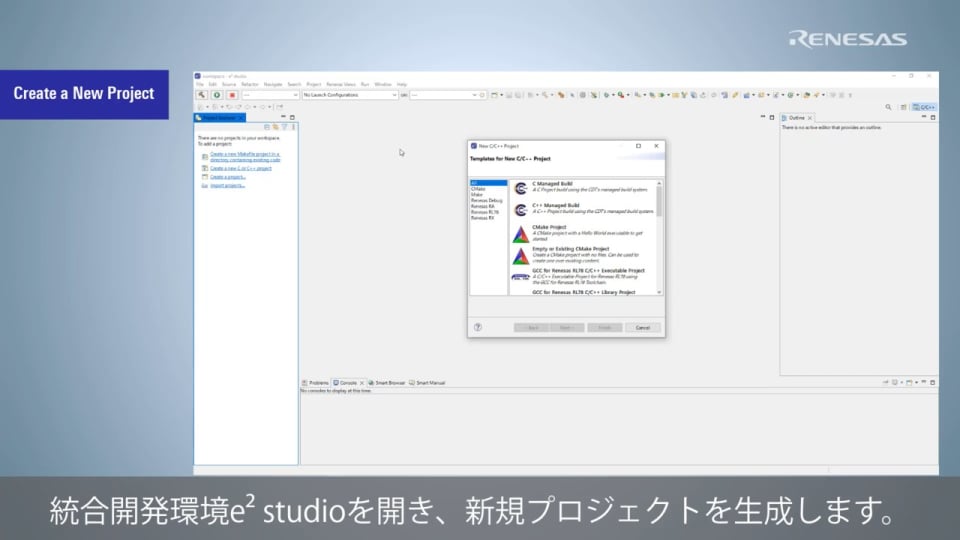This screenshot has width=960, height=540.
Task: Click the Cancel button in the dialog
Action: (x=643, y=328)
